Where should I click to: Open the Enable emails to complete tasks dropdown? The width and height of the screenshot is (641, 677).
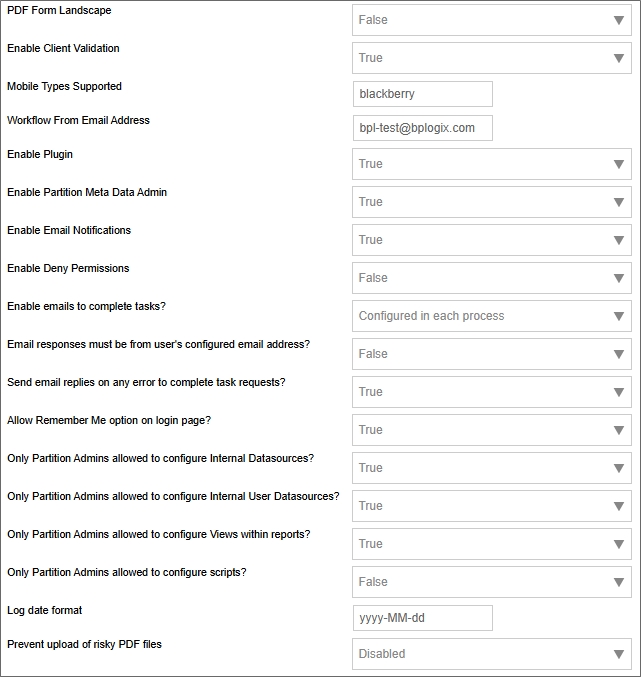pos(491,316)
